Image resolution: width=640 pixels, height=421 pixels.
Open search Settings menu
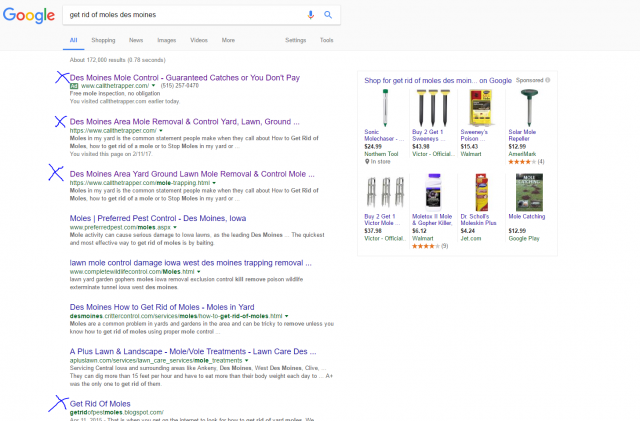[x=296, y=40]
